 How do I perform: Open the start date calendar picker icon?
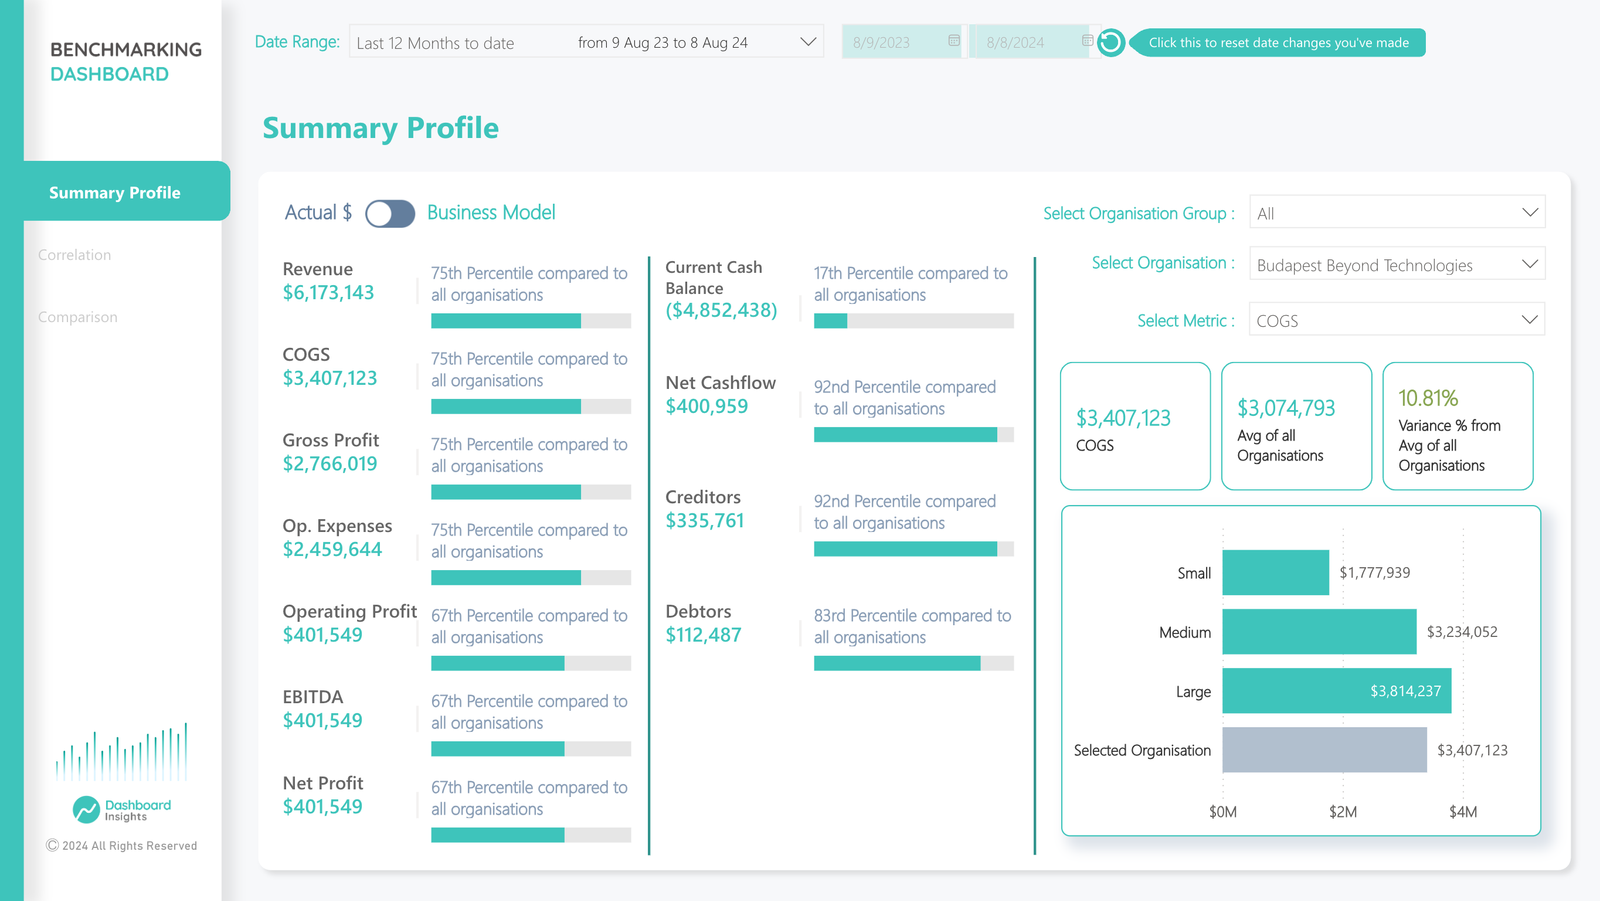point(954,41)
